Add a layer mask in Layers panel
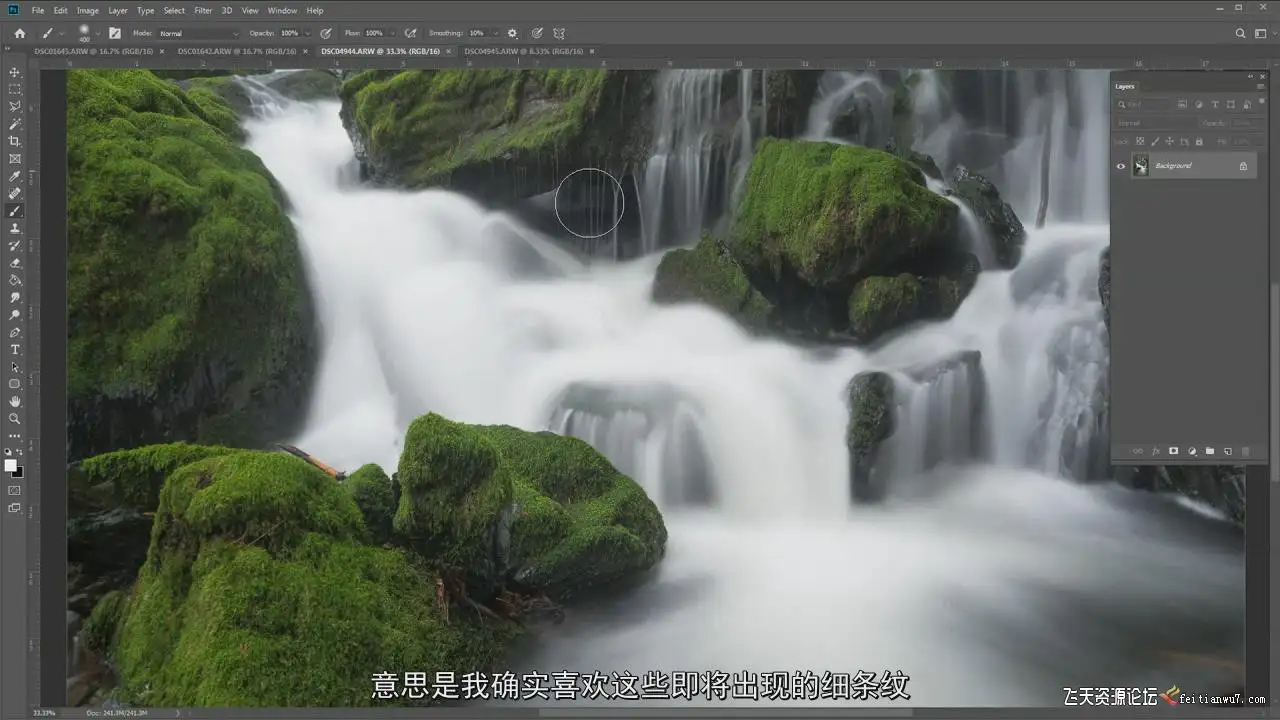The image size is (1280, 720). click(x=1173, y=451)
